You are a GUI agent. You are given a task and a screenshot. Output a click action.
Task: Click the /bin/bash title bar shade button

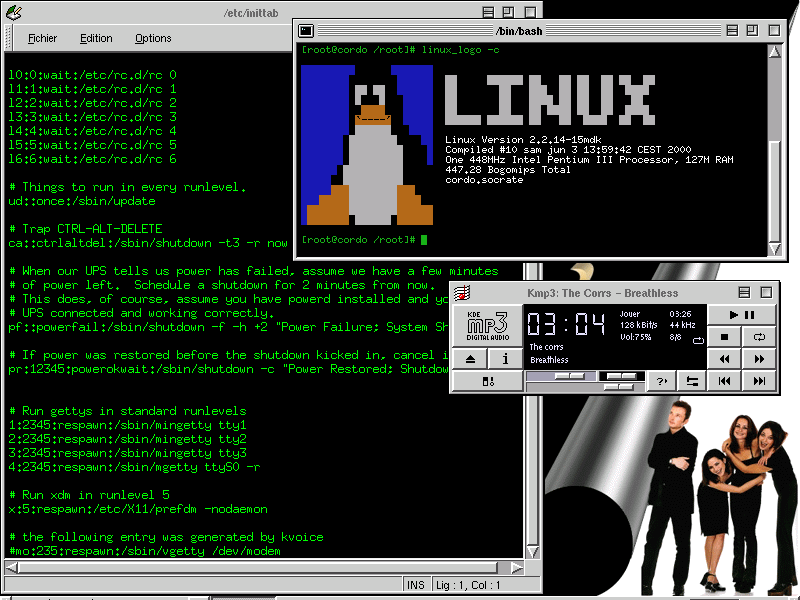pyautogui.click(x=732, y=31)
